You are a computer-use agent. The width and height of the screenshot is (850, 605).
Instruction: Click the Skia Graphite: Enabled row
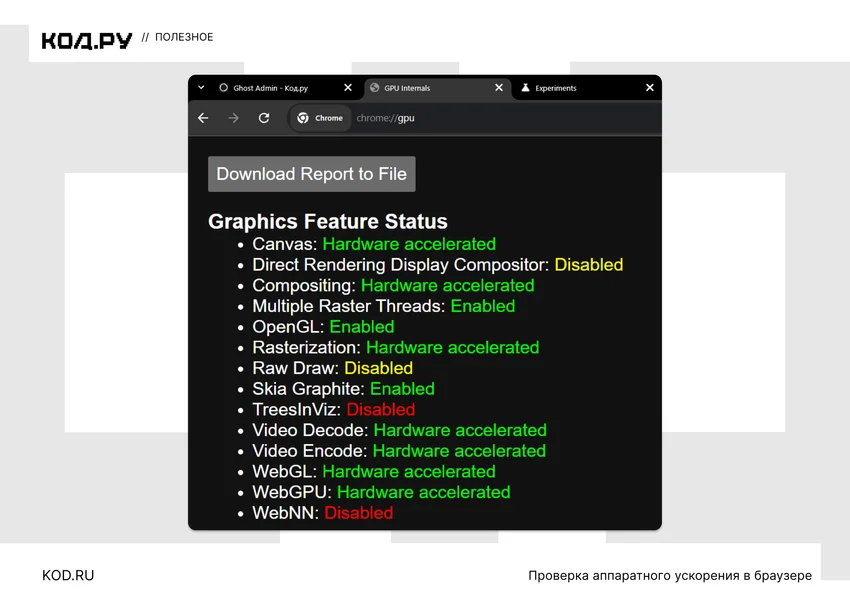coord(343,388)
